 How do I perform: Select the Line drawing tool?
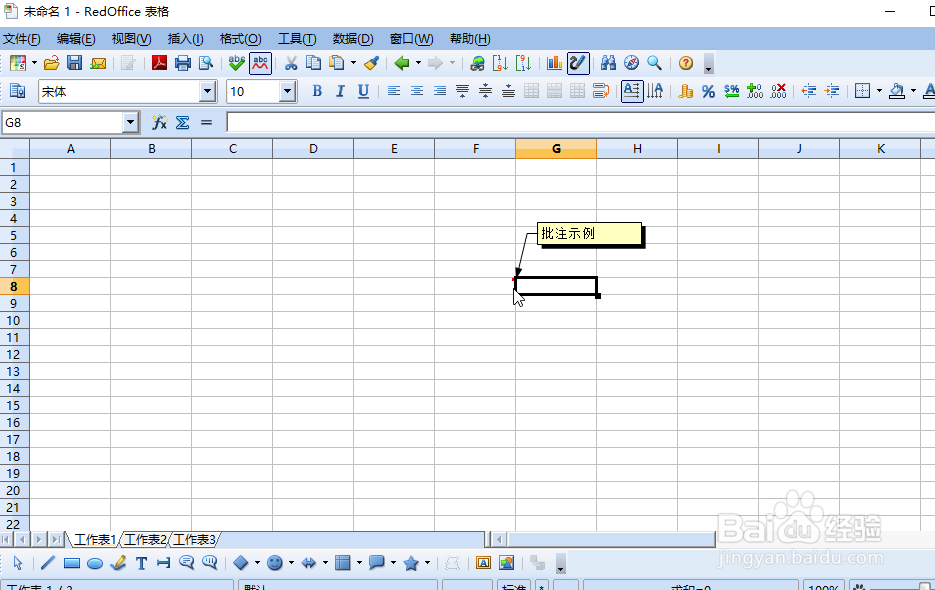pyautogui.click(x=48, y=563)
